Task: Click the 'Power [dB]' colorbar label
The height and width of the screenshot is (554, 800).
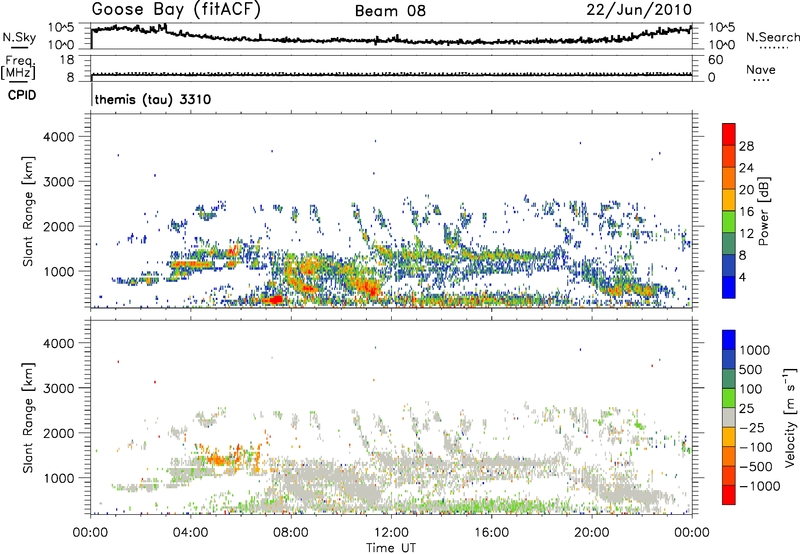Action: (763, 211)
